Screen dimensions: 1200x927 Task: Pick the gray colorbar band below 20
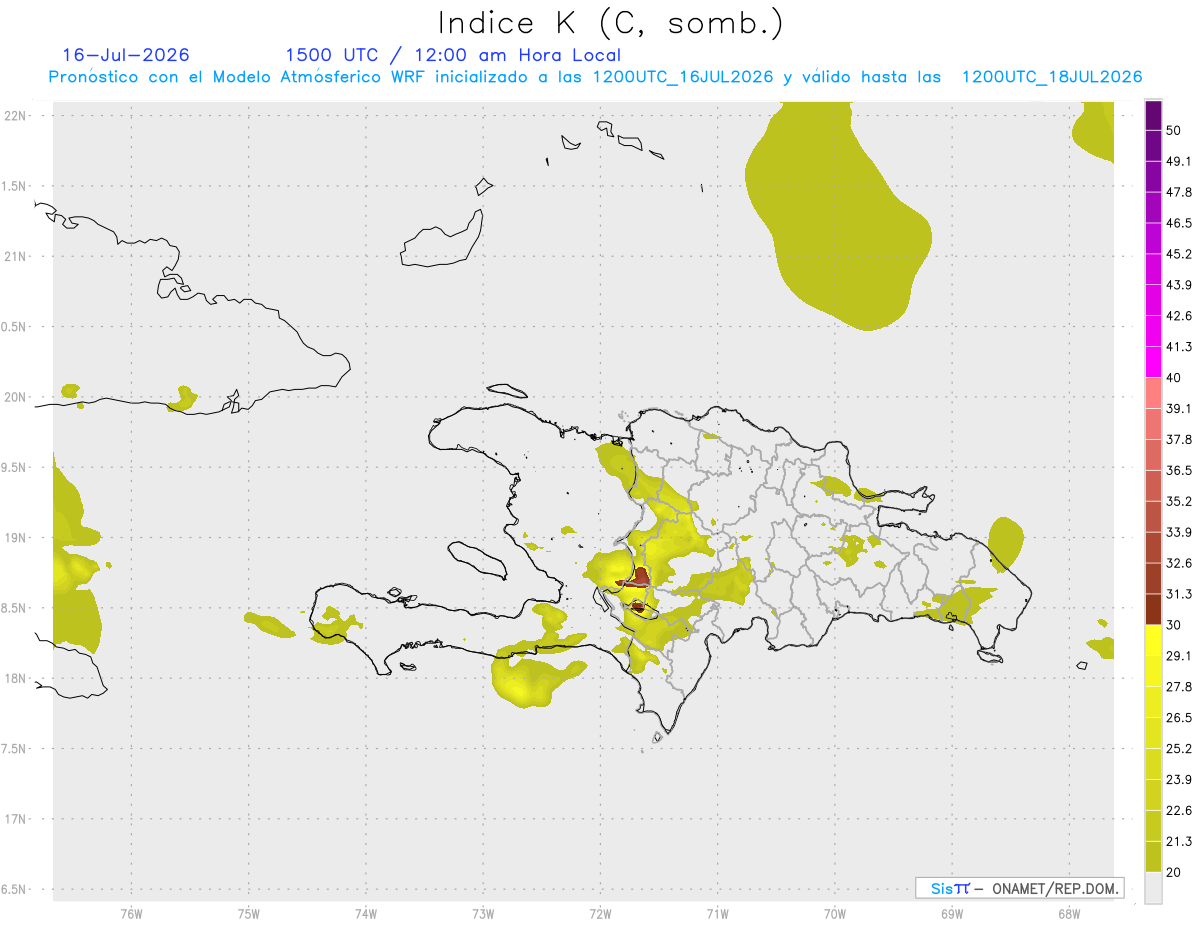[x=1153, y=887]
